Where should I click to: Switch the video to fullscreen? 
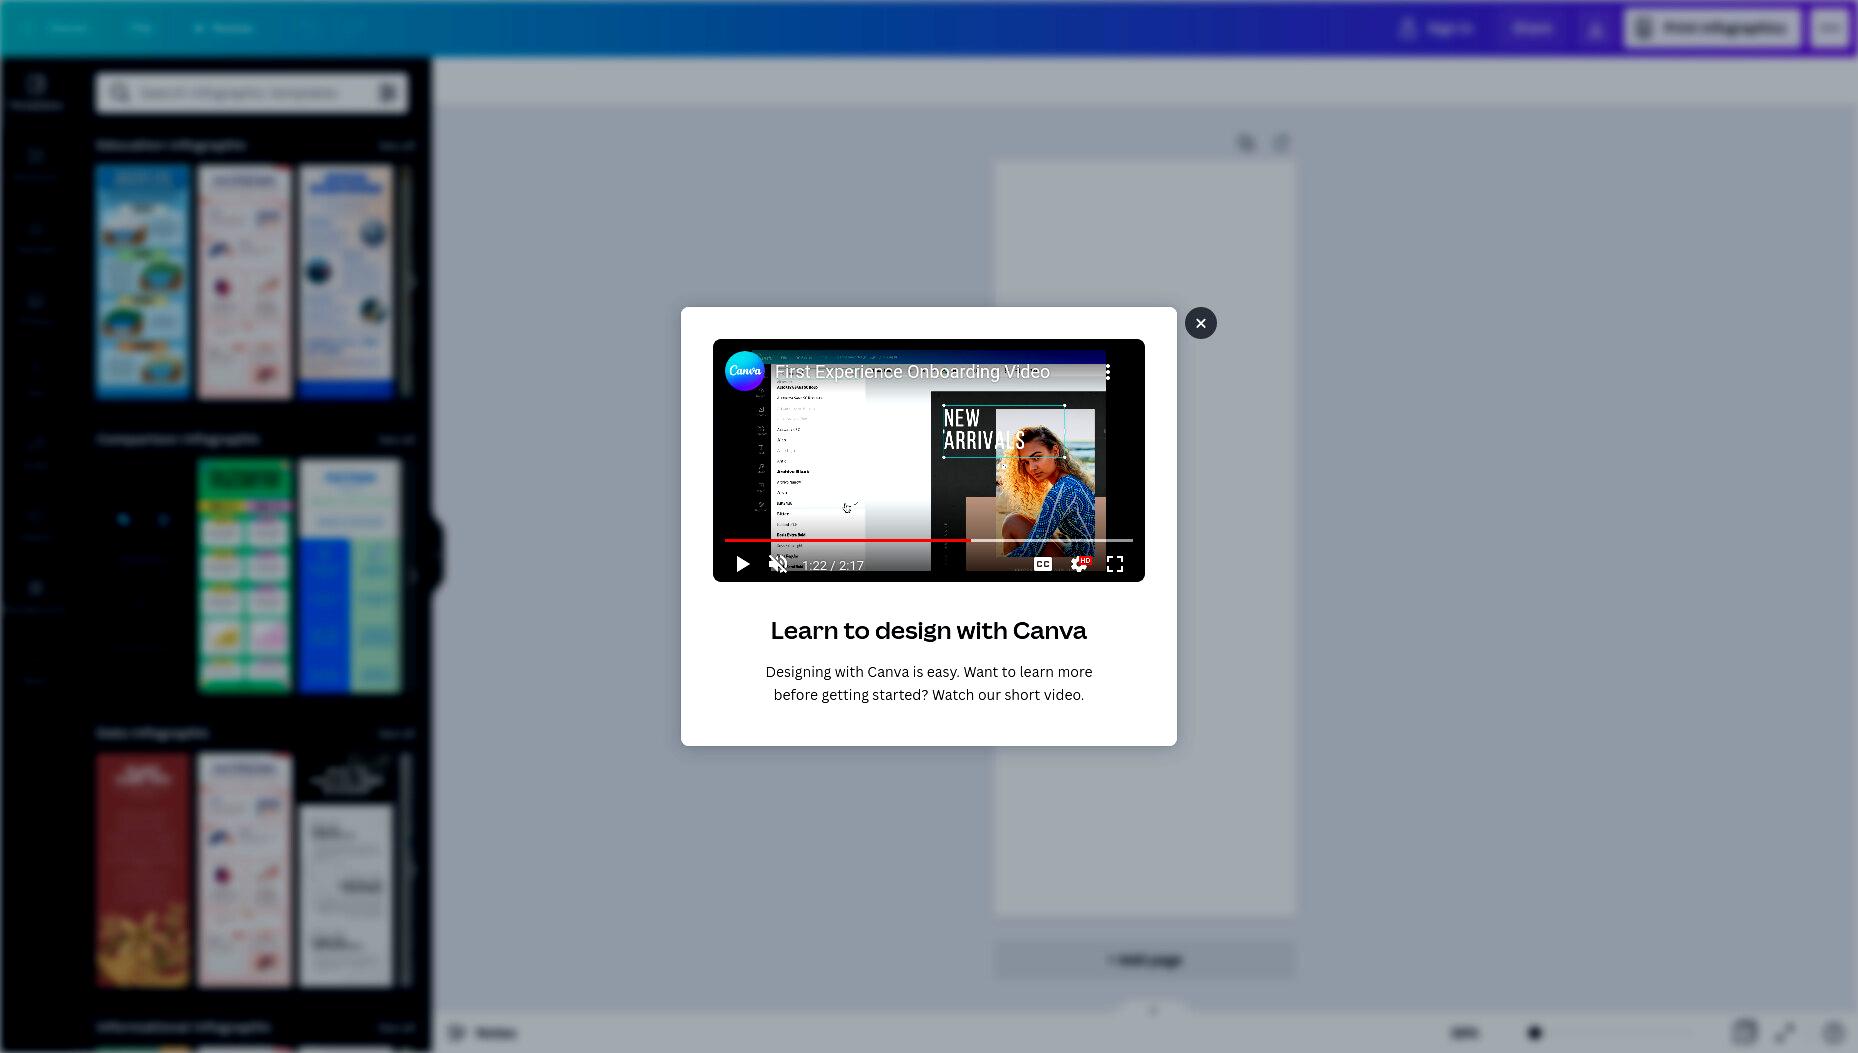[x=1115, y=564]
